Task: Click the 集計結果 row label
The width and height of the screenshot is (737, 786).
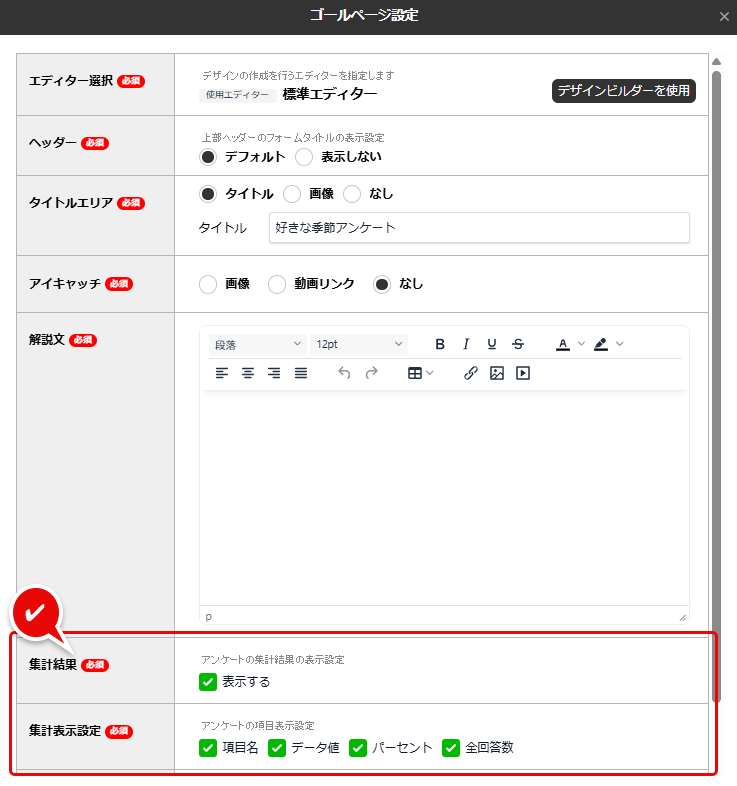Action: [x=53, y=665]
